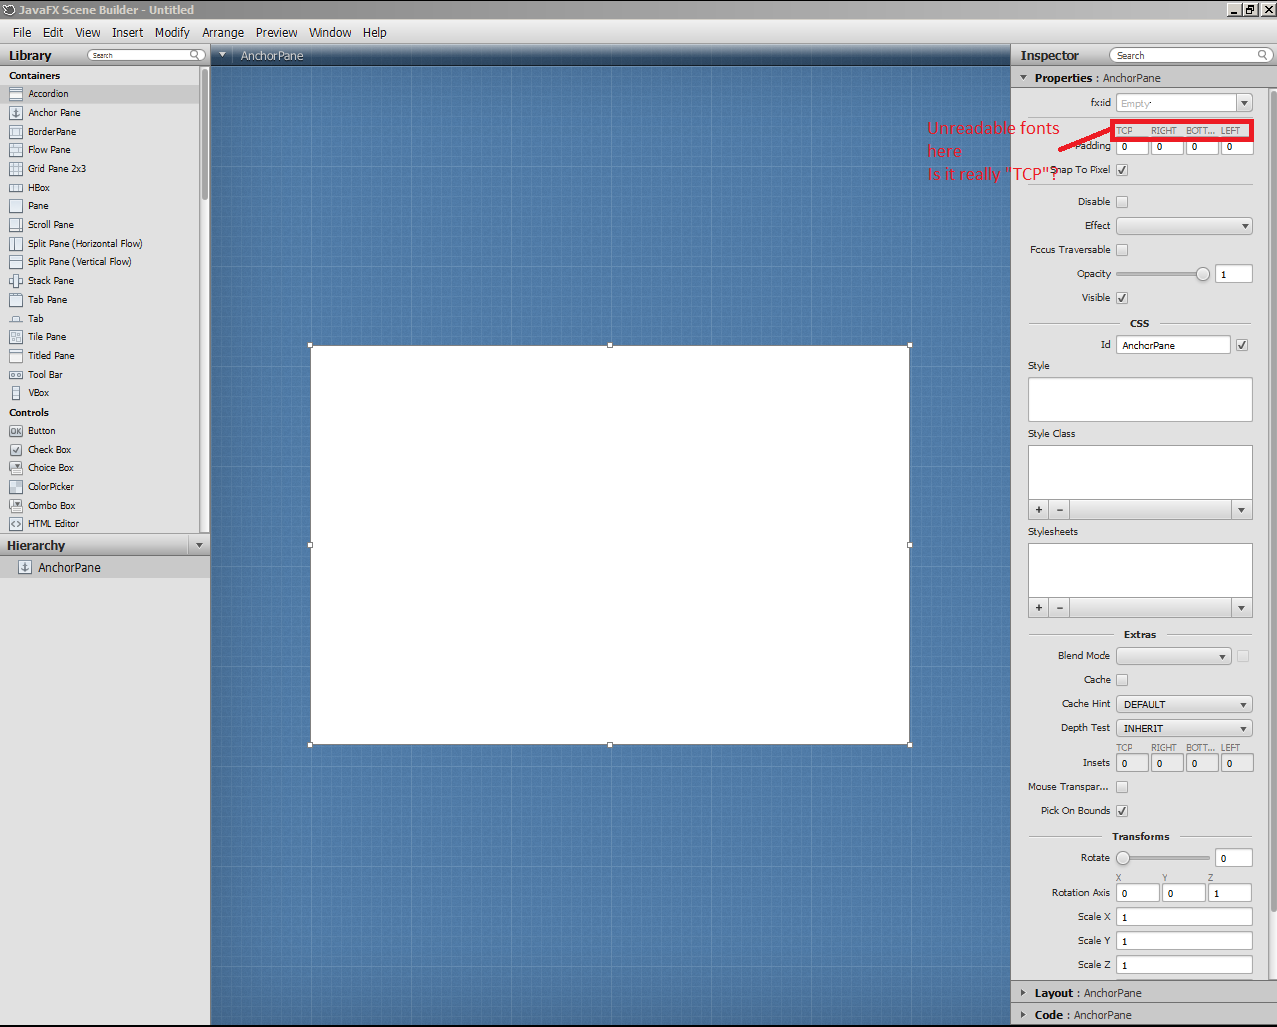Open the Effect dropdown

click(1184, 226)
